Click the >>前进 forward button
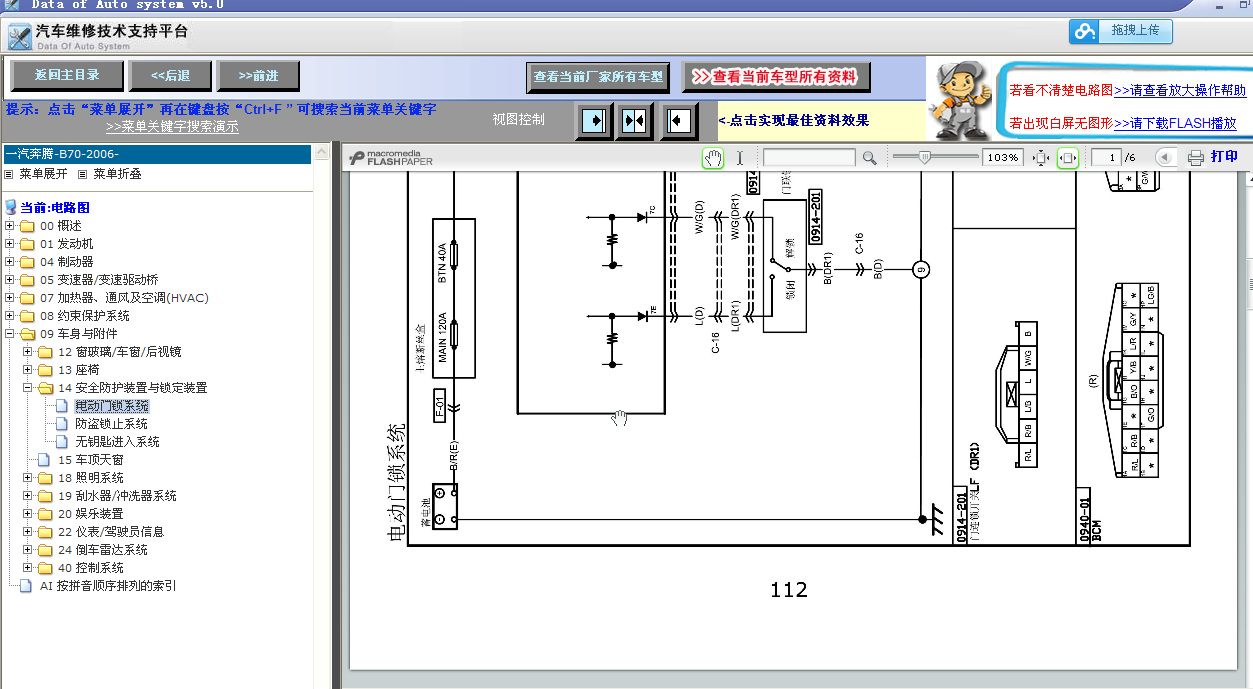The width and height of the screenshot is (1253, 689). [258, 75]
